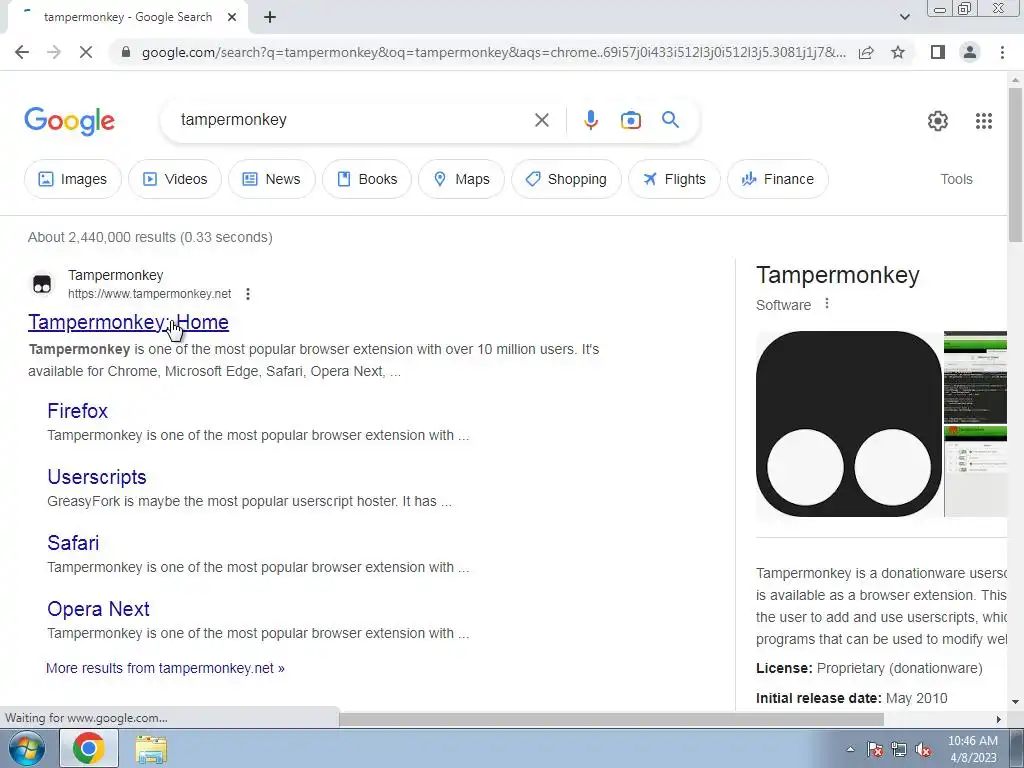Viewport: 1024px width, 768px height.
Task: Click the vertical scrollbar thumb
Action: click(1015, 165)
